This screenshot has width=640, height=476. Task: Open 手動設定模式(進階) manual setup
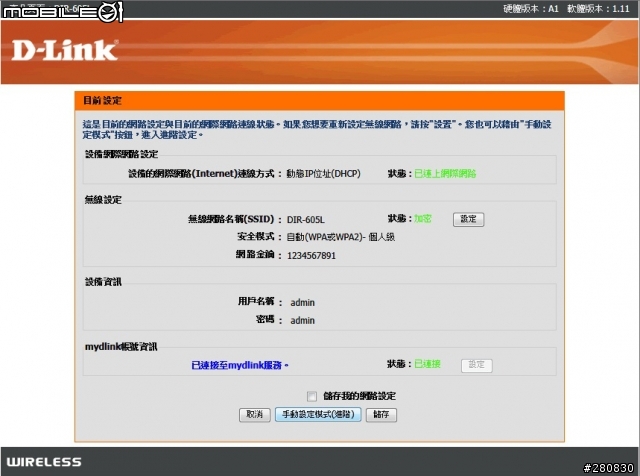[x=318, y=415]
